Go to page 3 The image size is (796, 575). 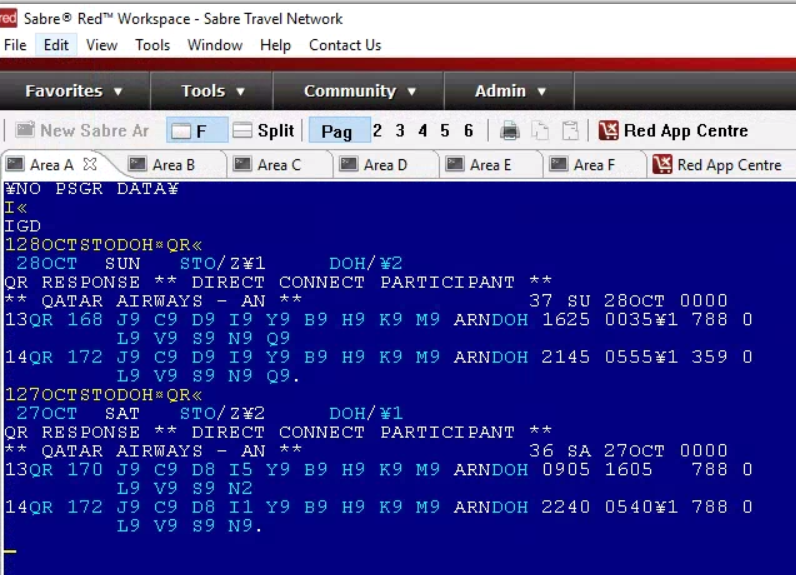pyautogui.click(x=400, y=131)
